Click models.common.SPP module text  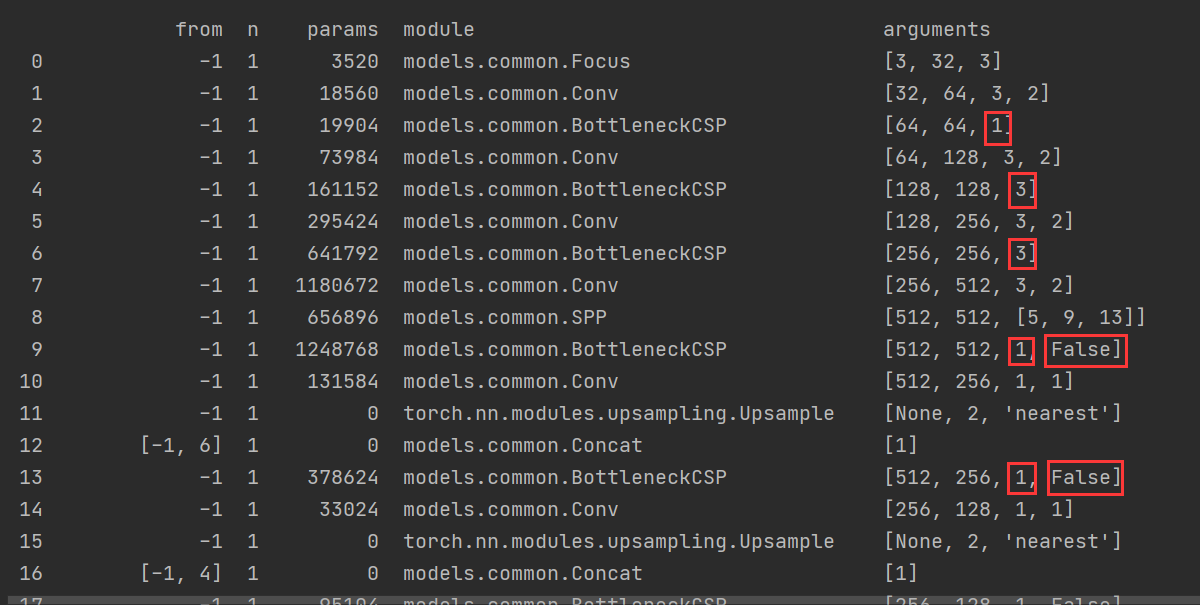click(x=504, y=318)
